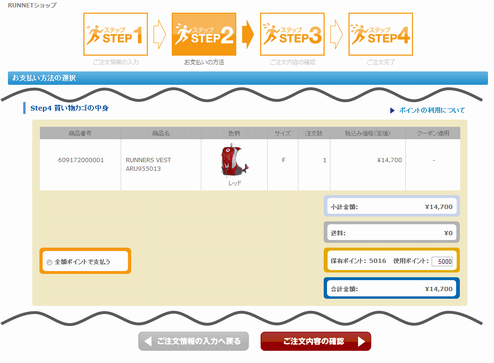Click the subtotal amount ¥14,700 box
The width and height of the screenshot is (494, 363).
(x=392, y=207)
